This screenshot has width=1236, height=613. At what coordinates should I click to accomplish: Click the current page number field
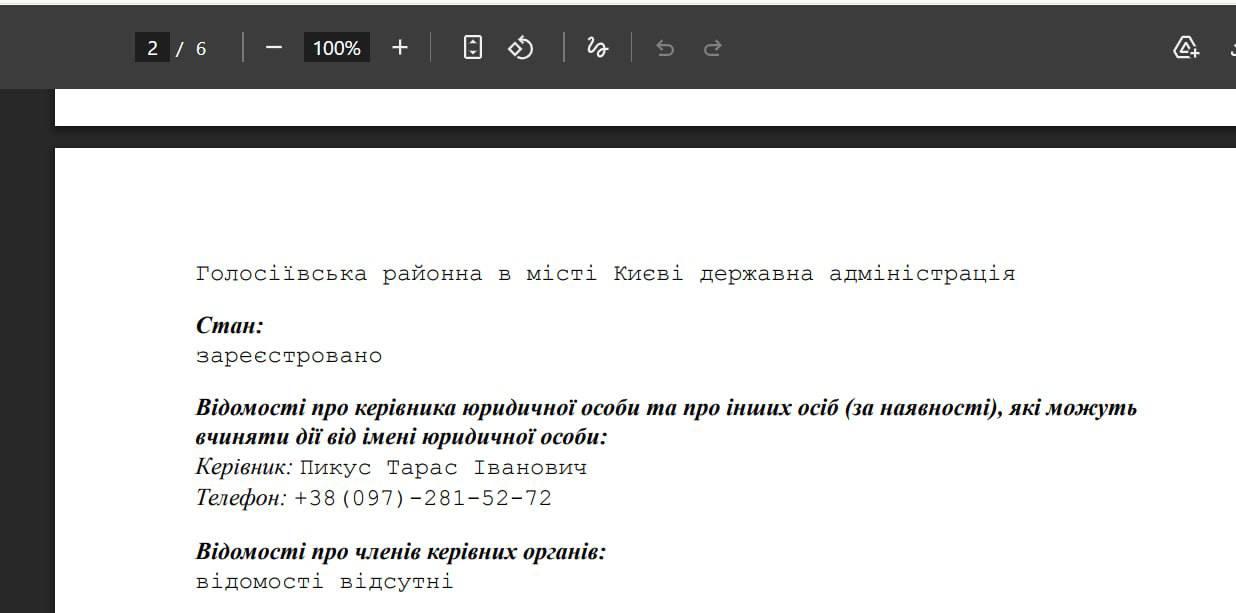[152, 48]
